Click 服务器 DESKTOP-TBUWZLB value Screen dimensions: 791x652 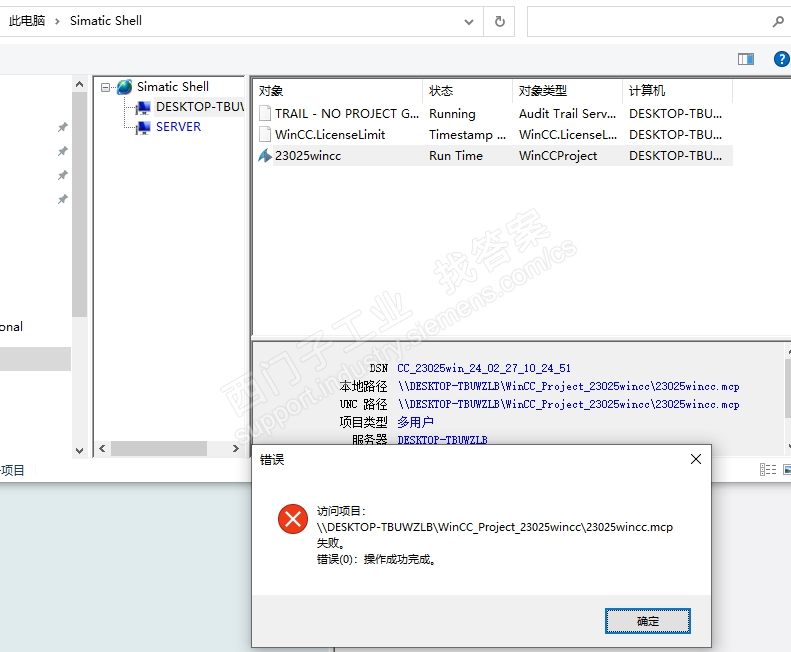(442, 440)
